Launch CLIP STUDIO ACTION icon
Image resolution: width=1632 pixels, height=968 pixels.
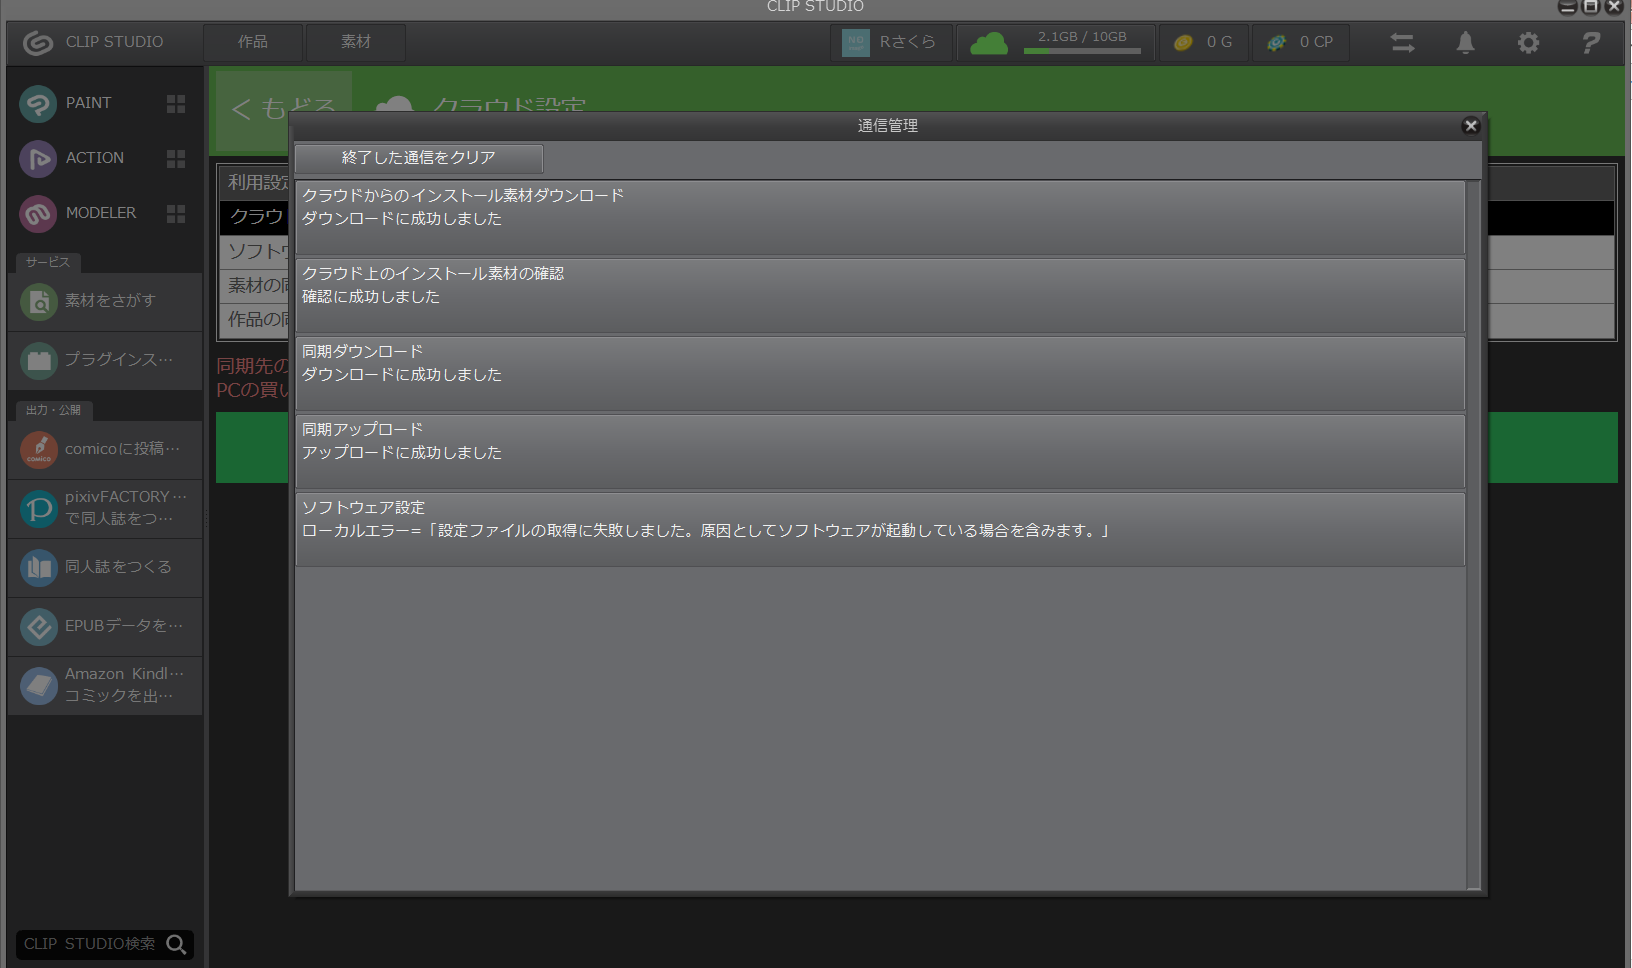[x=38, y=158]
